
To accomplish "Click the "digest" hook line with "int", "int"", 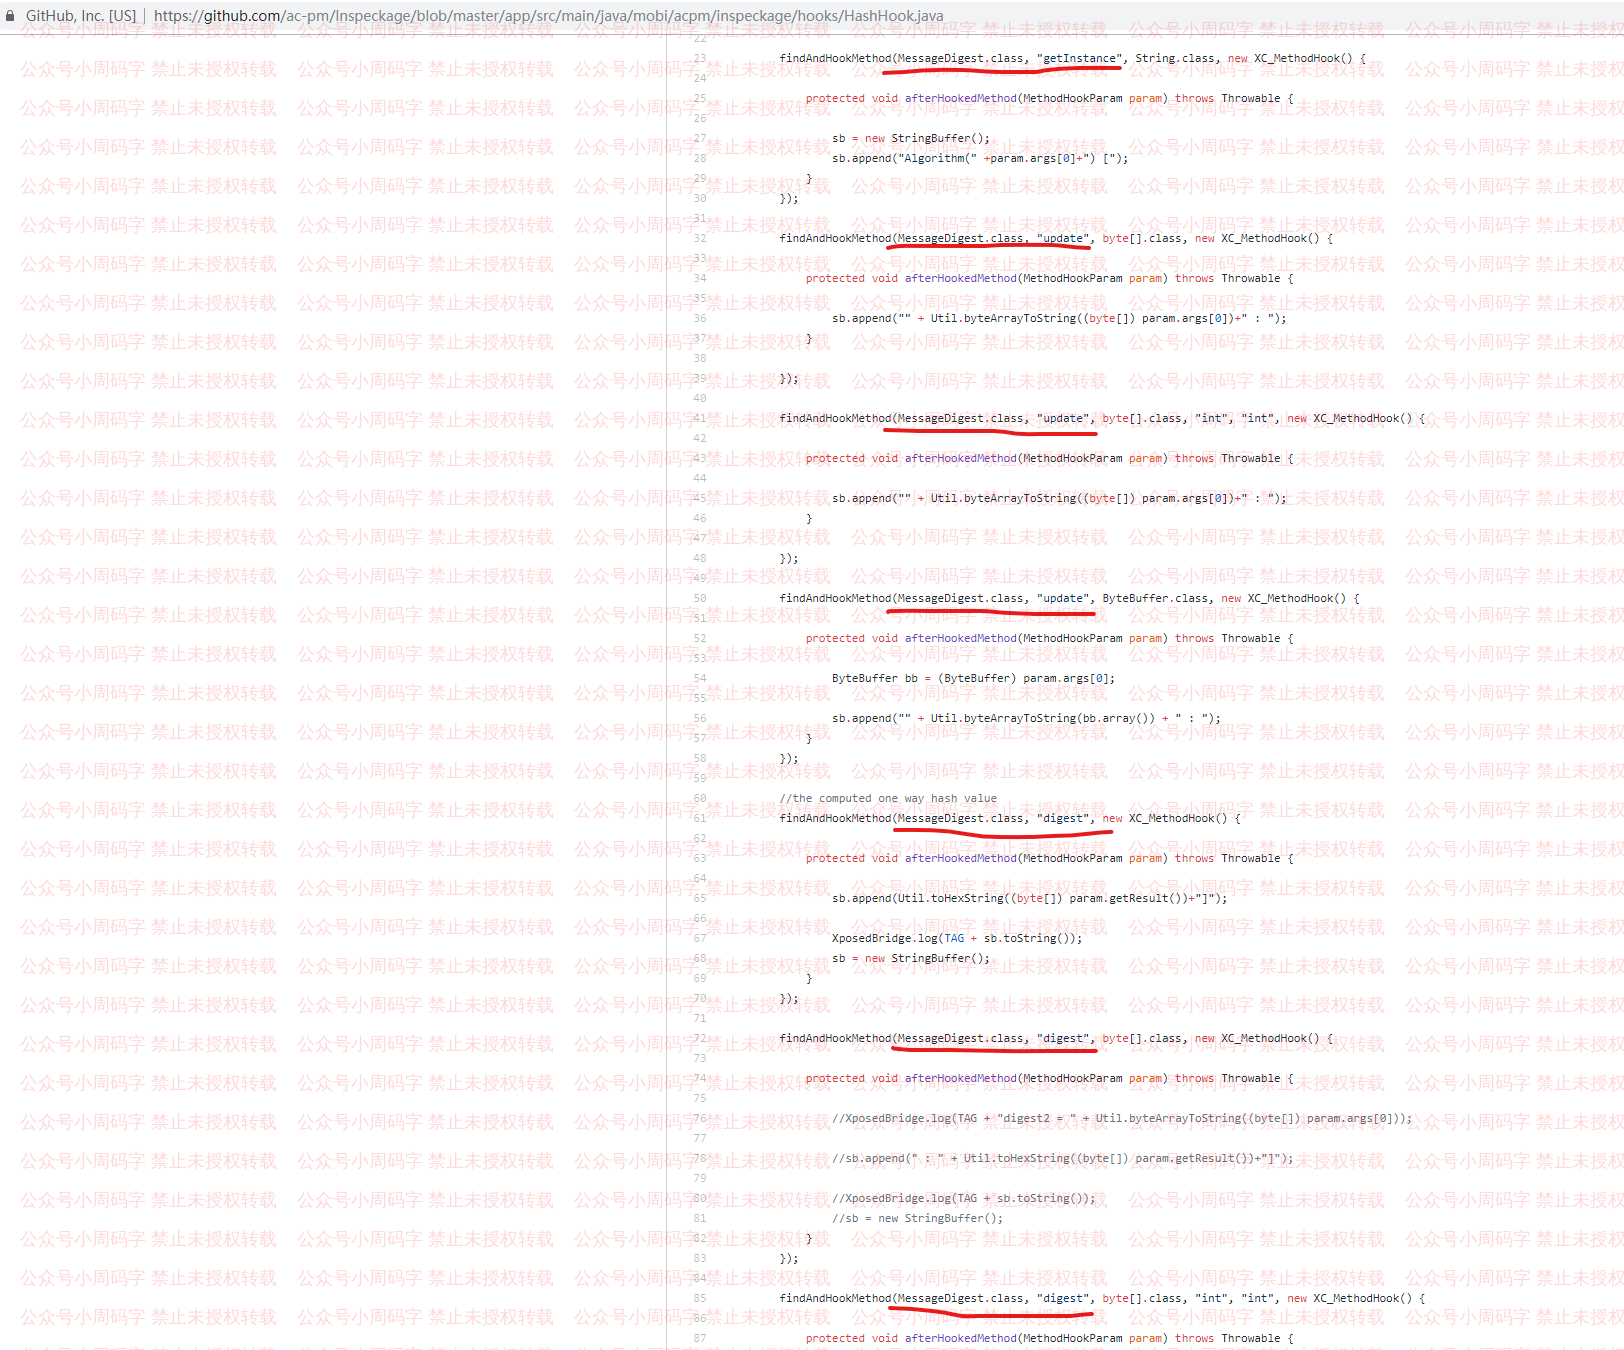I will point(1102,1298).
